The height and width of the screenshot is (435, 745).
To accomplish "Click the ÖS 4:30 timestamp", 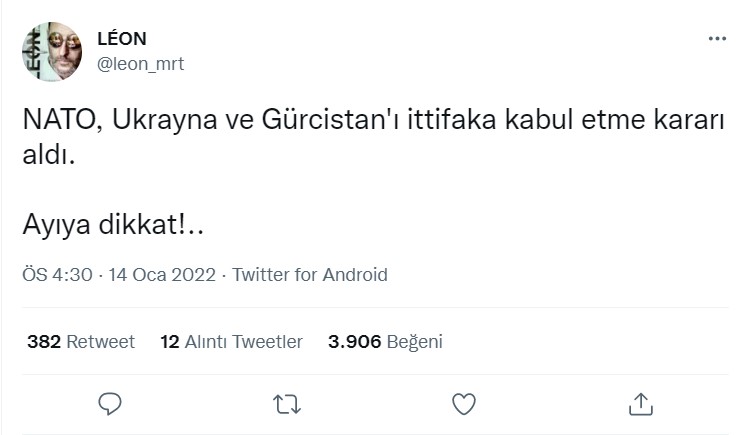I will pos(58,275).
